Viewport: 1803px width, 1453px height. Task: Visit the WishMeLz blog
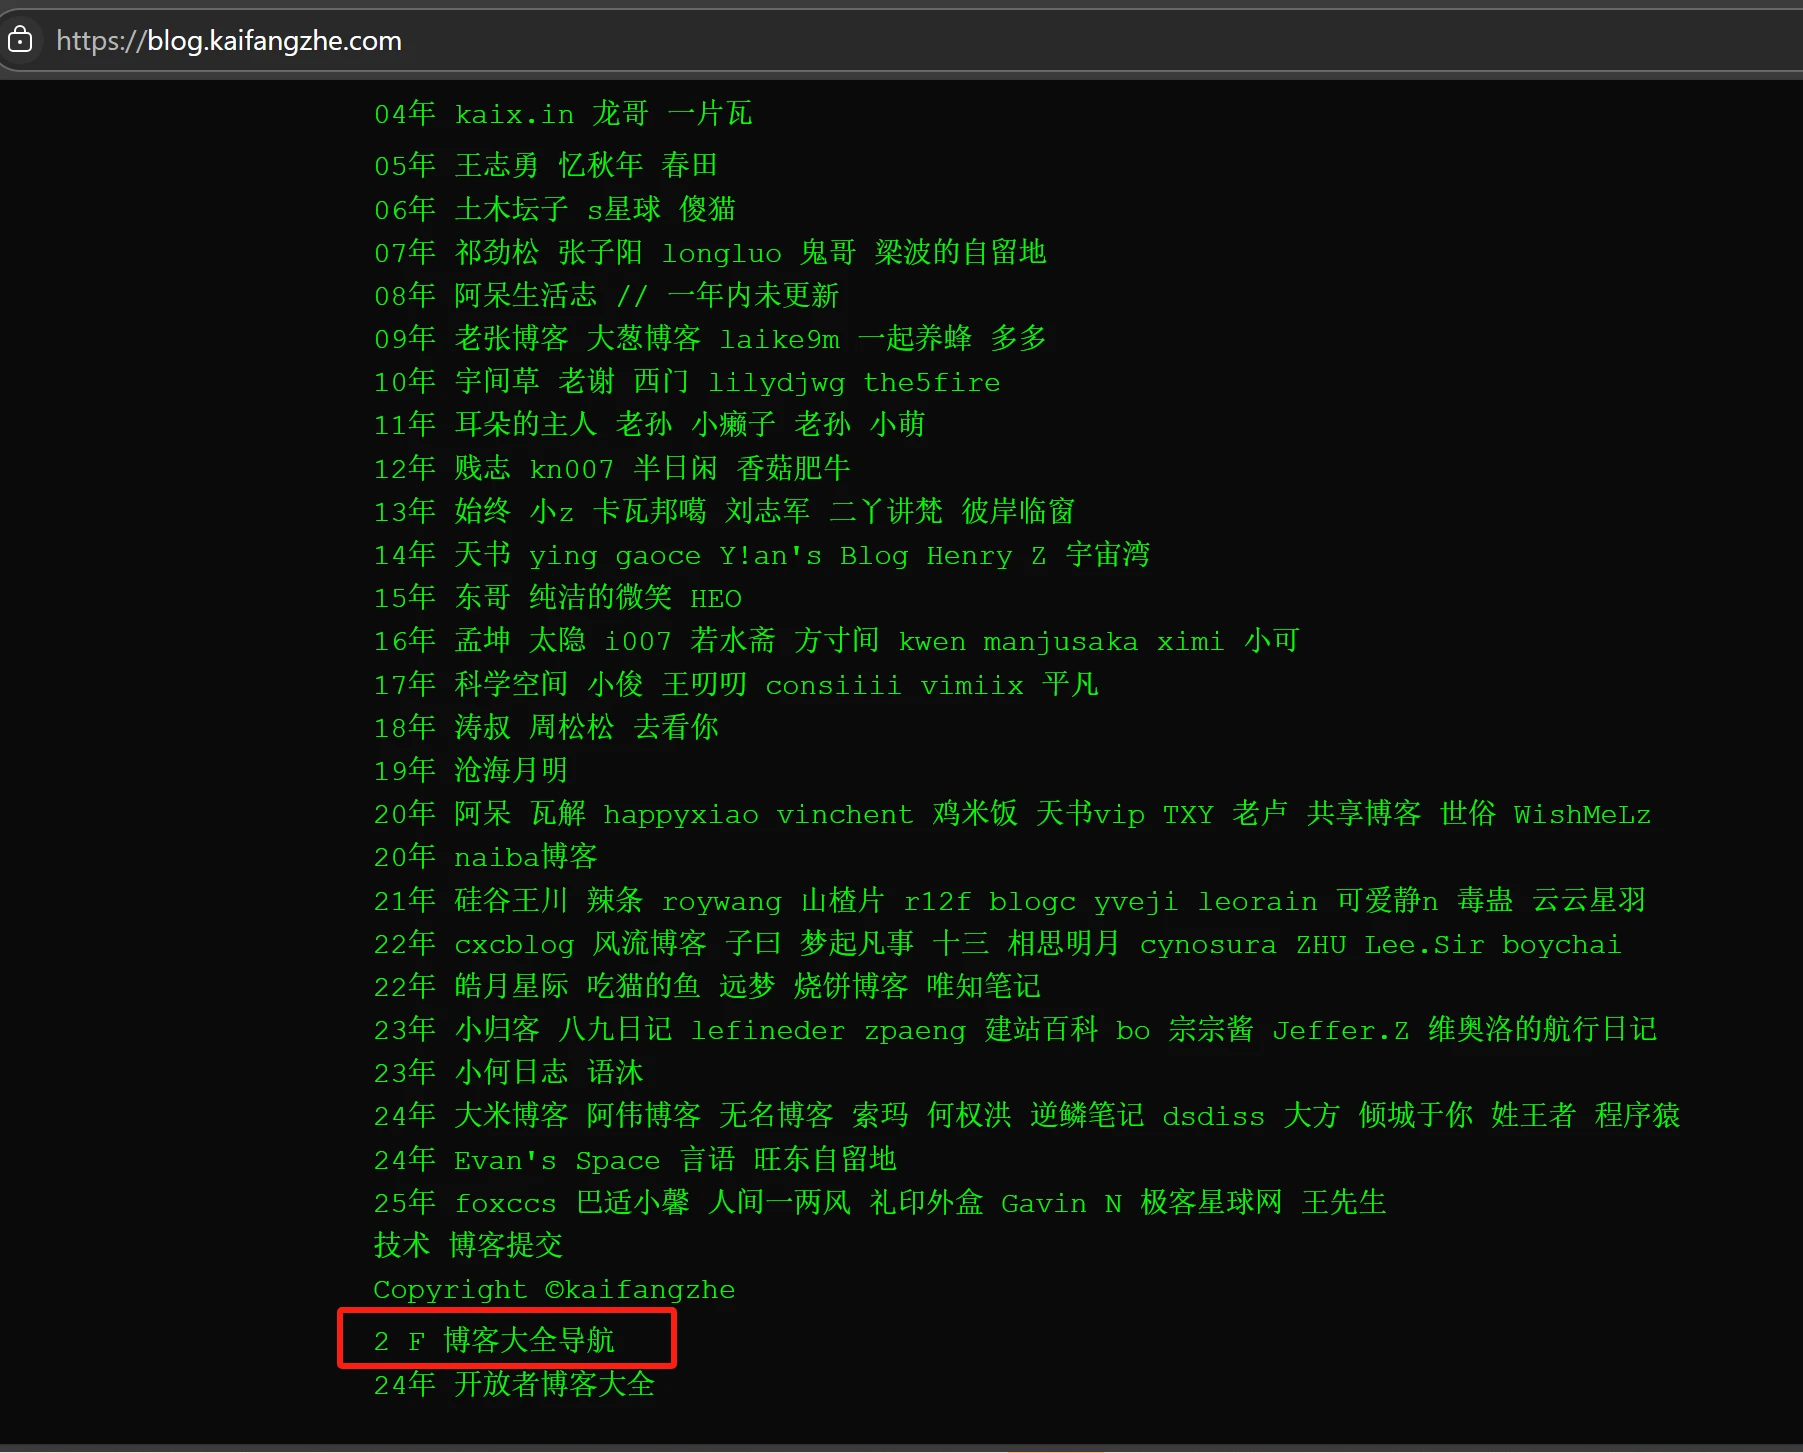[1581, 814]
